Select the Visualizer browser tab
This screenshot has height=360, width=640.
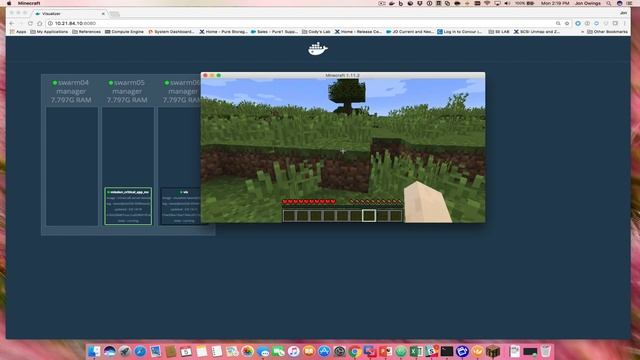[69, 13]
